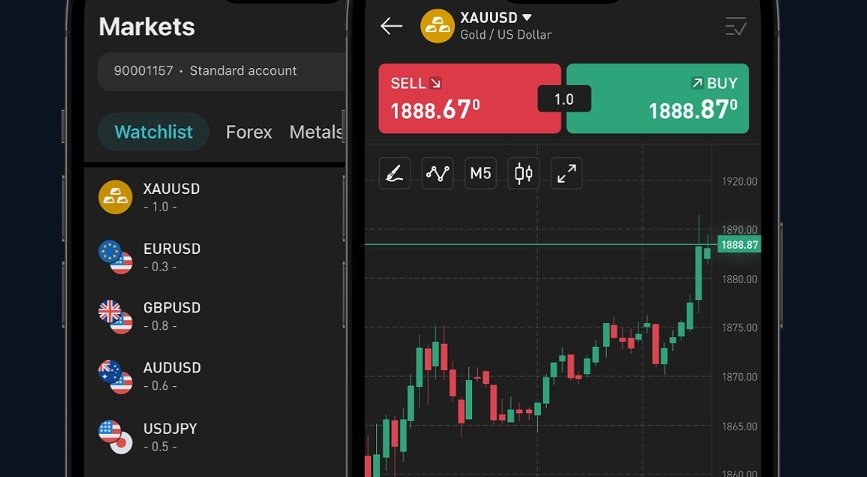Change the candlestick chart type
Image resolution: width=867 pixels, height=477 pixels.
click(x=523, y=174)
